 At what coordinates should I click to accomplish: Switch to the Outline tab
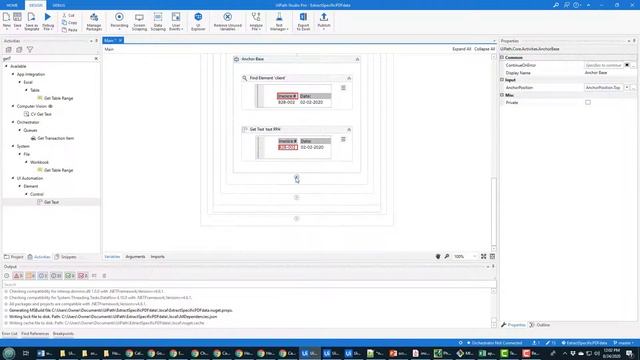tap(540, 325)
